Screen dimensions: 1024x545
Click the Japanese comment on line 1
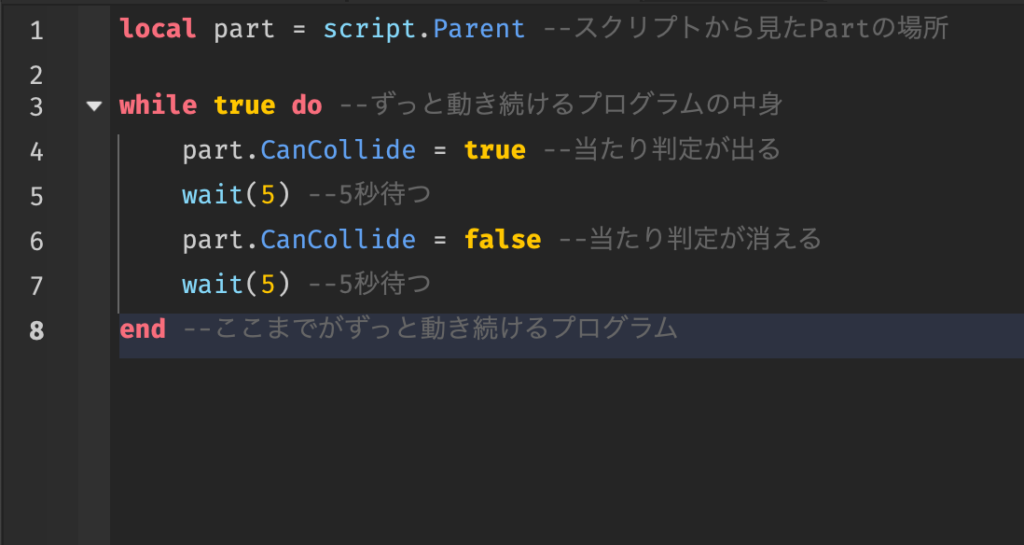[x=746, y=29]
